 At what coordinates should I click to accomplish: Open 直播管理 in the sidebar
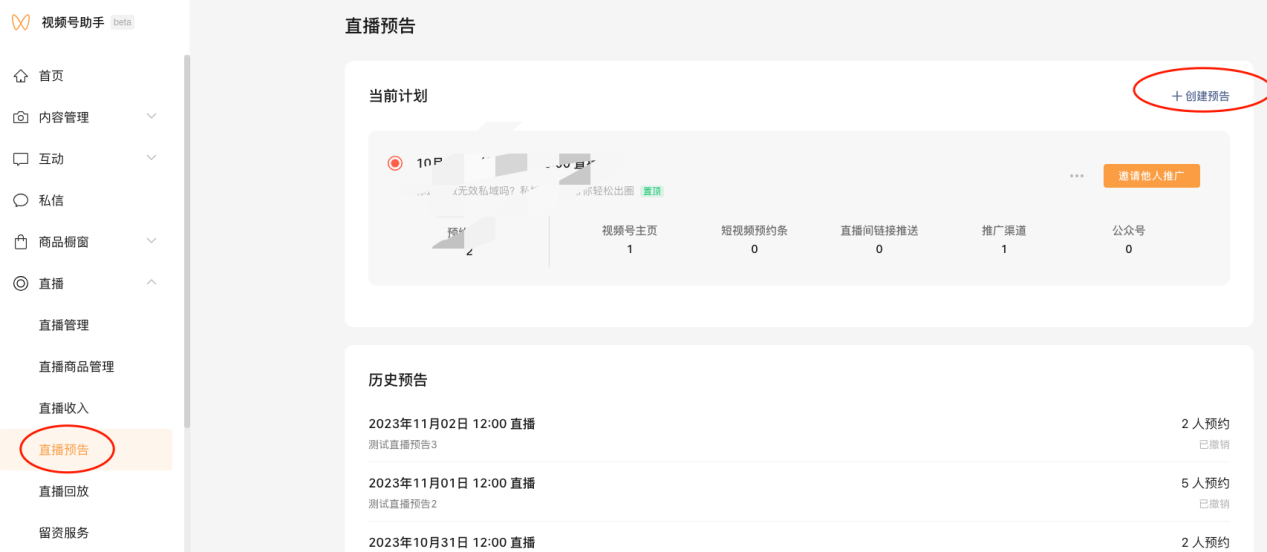point(64,325)
